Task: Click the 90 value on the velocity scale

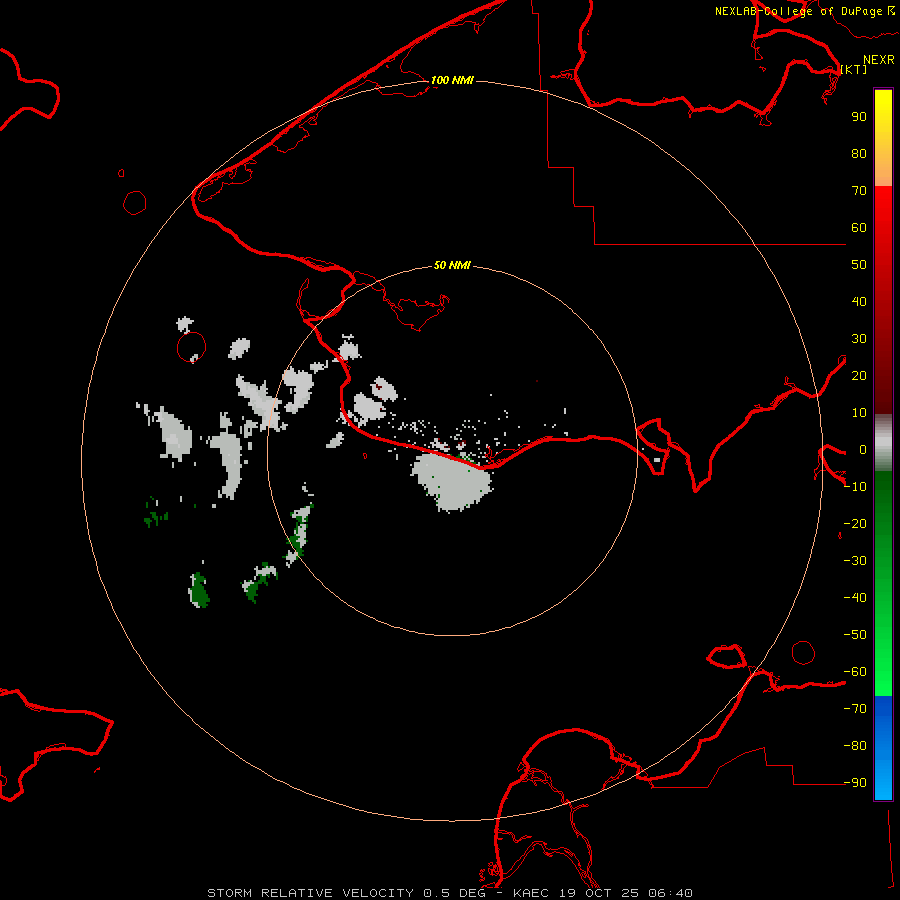Action: pyautogui.click(x=859, y=117)
